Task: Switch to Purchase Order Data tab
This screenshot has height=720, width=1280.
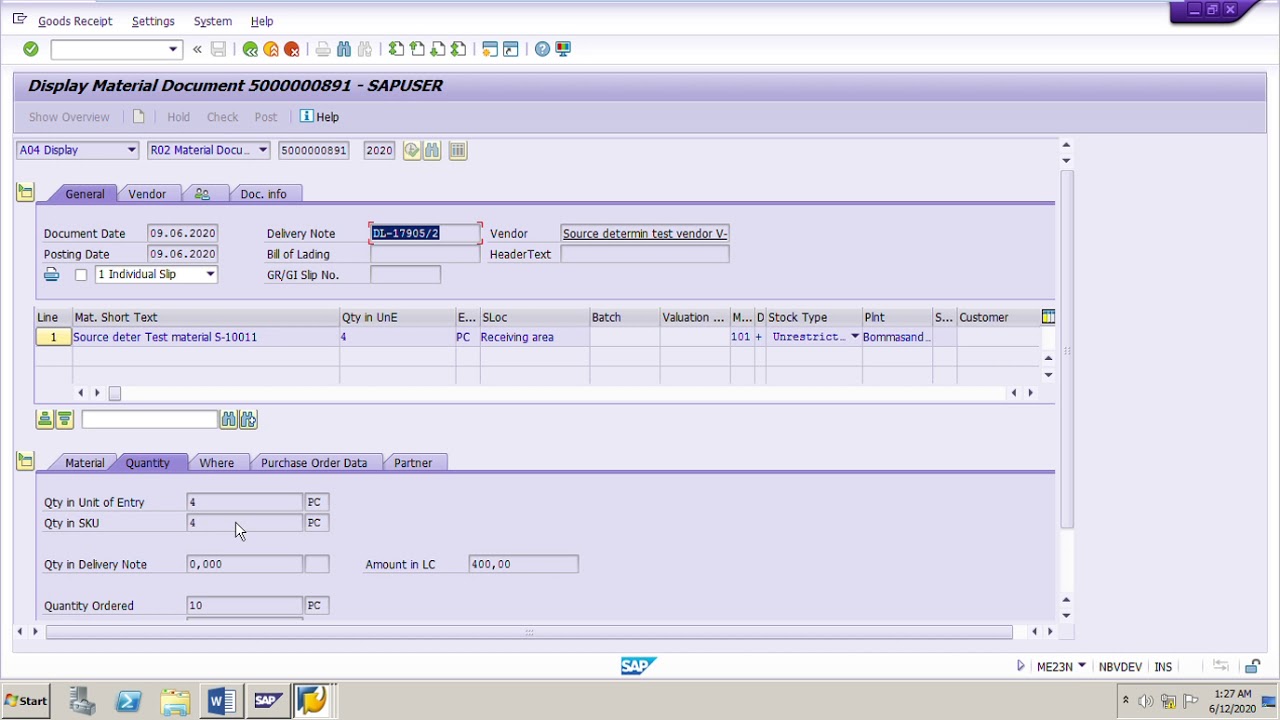Action: pos(314,463)
